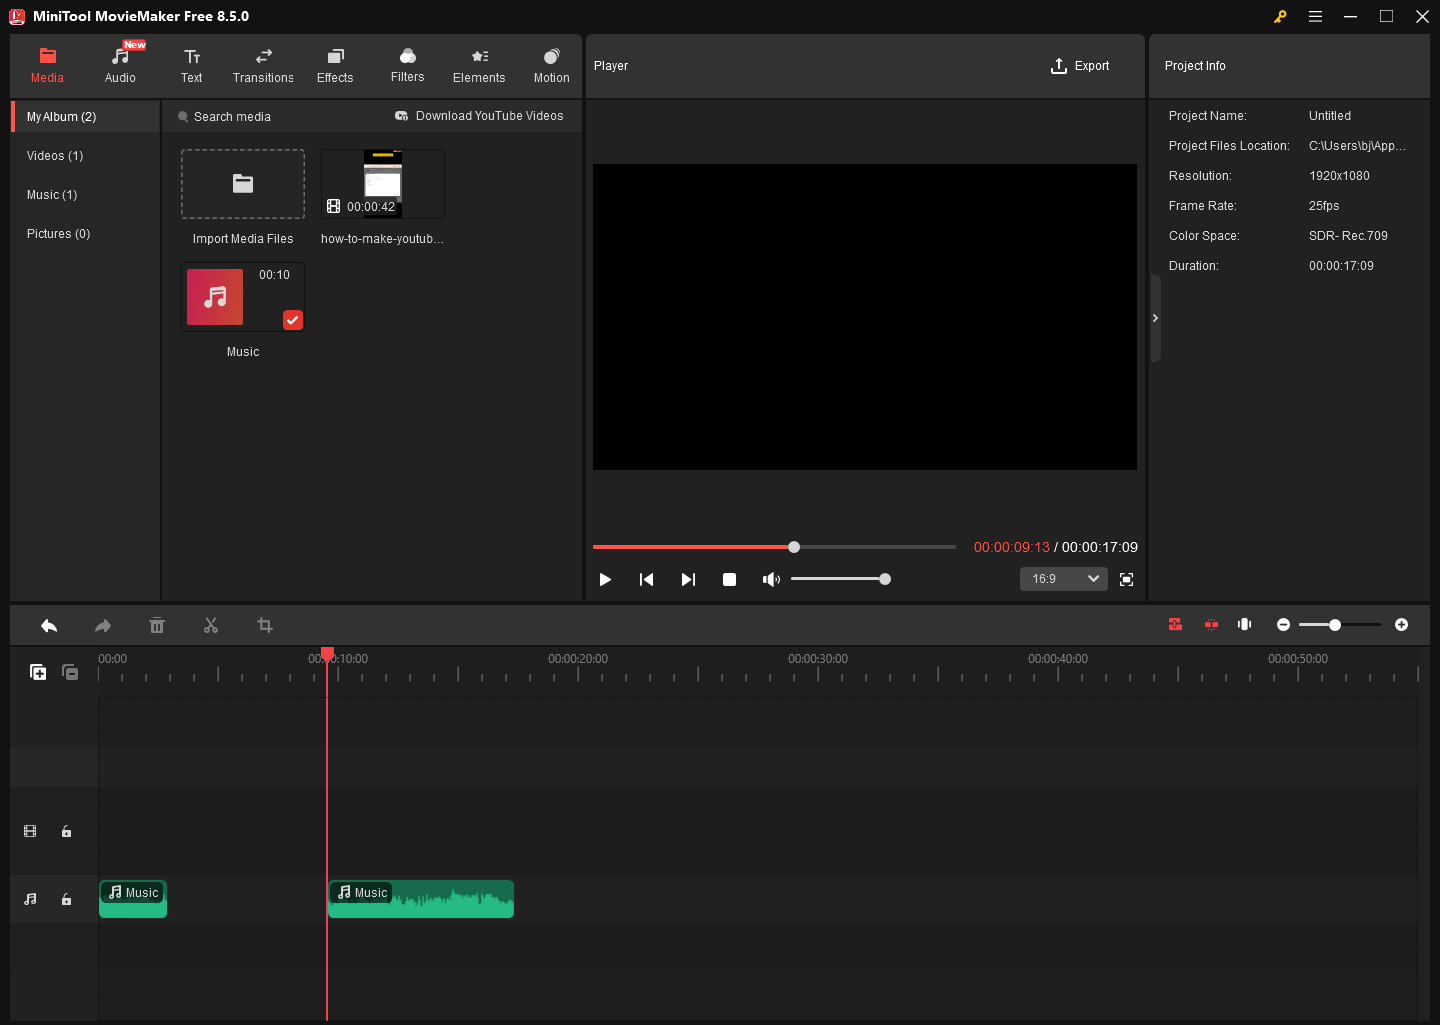Screen dimensions: 1440x1025
Task: Undo the last action
Action: [x=49, y=625]
